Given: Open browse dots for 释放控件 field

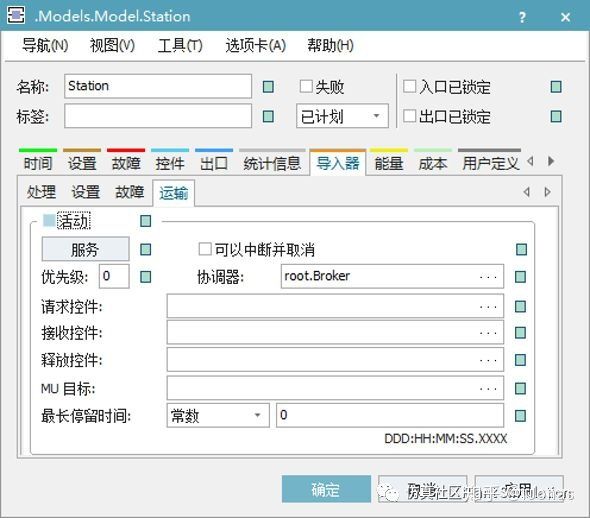Looking at the screenshot, I should click(x=488, y=361).
